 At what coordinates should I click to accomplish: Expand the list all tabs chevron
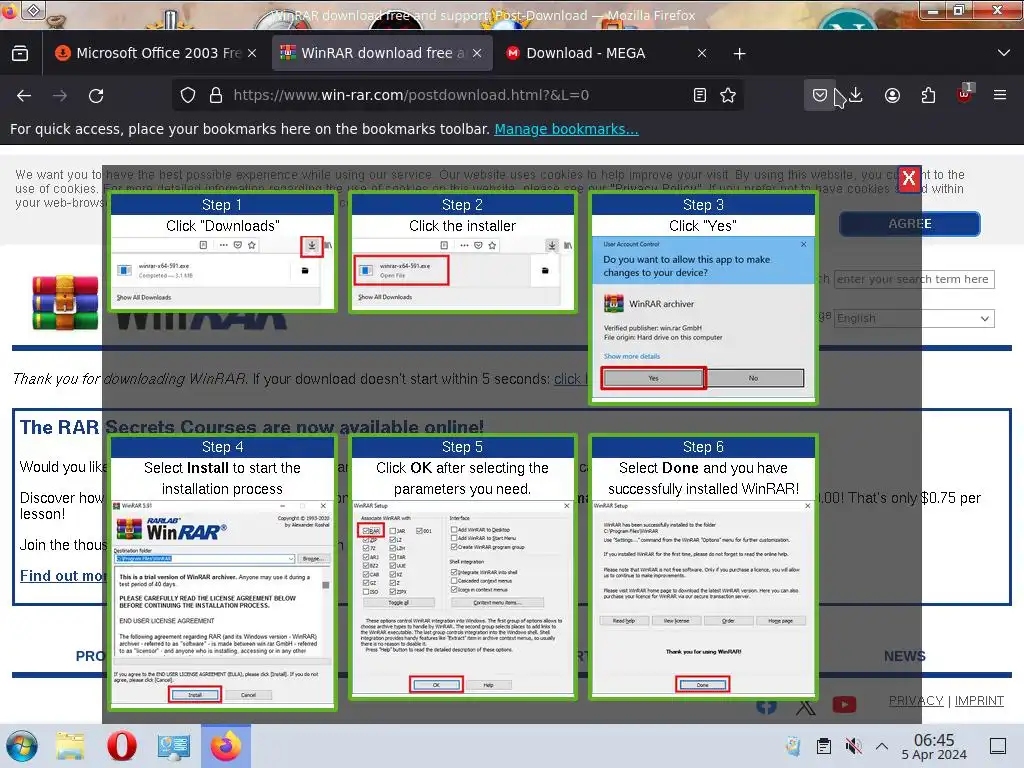pyautogui.click(x=1004, y=53)
